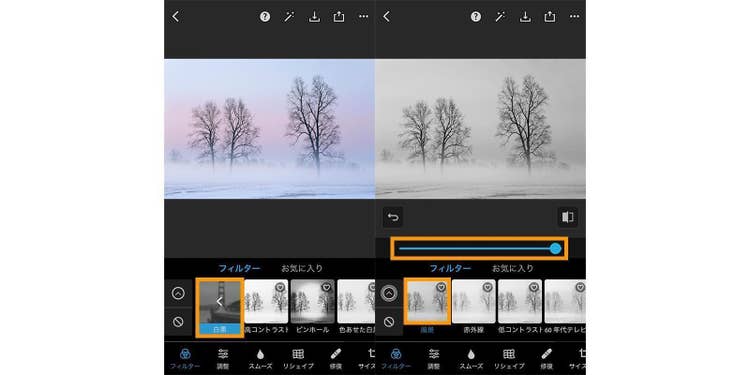This screenshot has width=750, height=375.
Task: Open スムーズ tool in left bottom bar
Action: point(260,360)
